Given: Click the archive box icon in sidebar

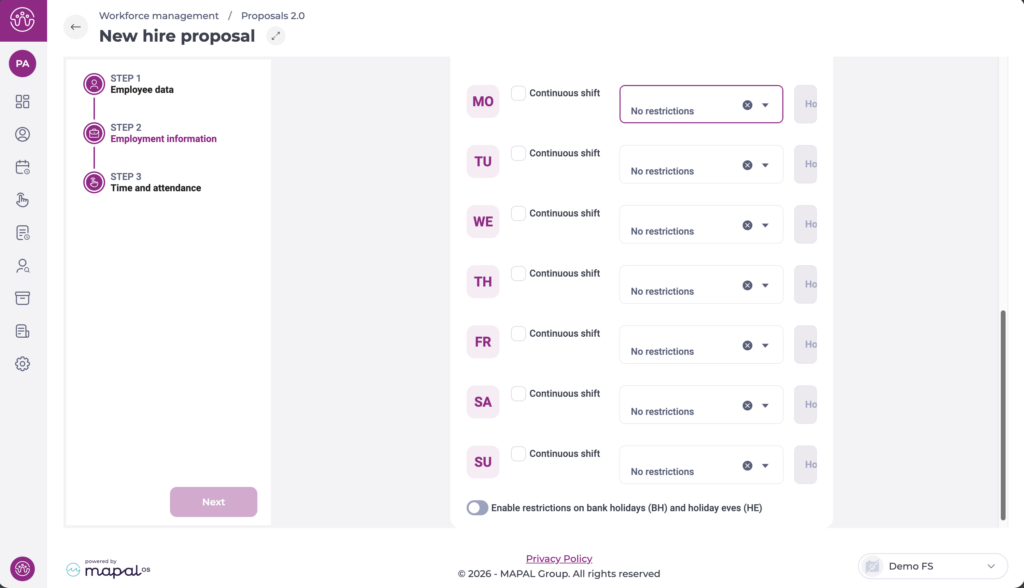Looking at the screenshot, I should [x=22, y=298].
